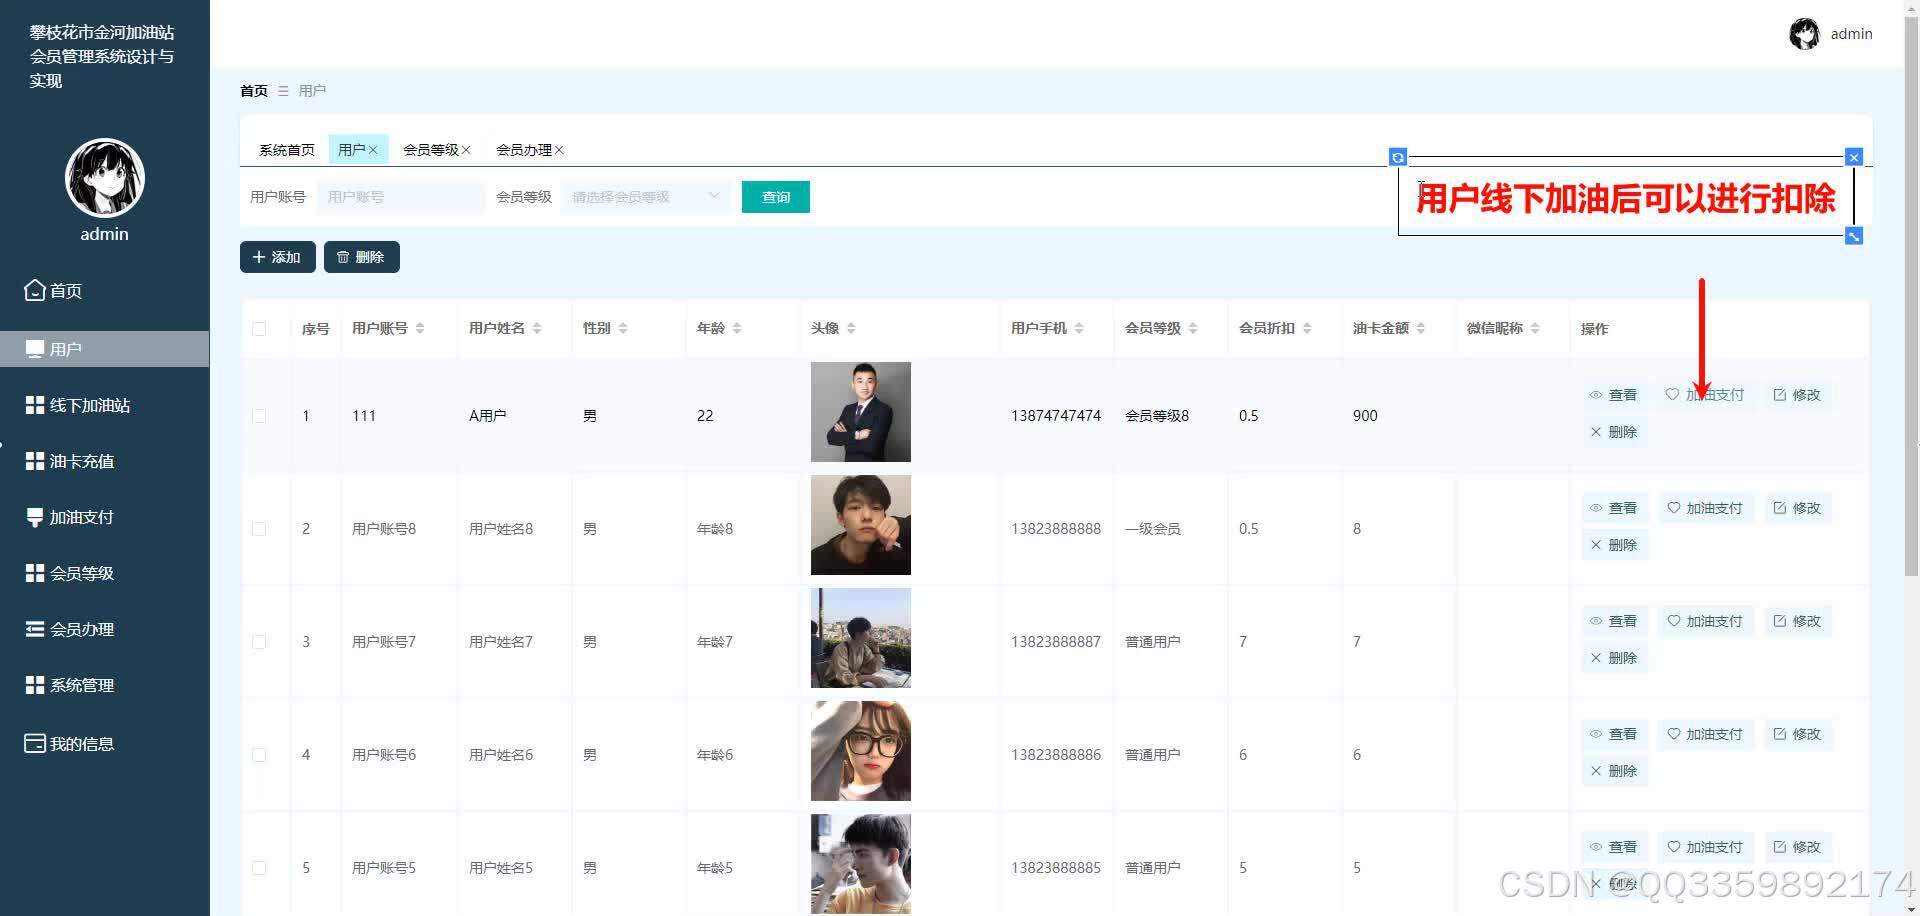Switch to 会员办理 tab
This screenshot has width=1920, height=916.
click(523, 150)
